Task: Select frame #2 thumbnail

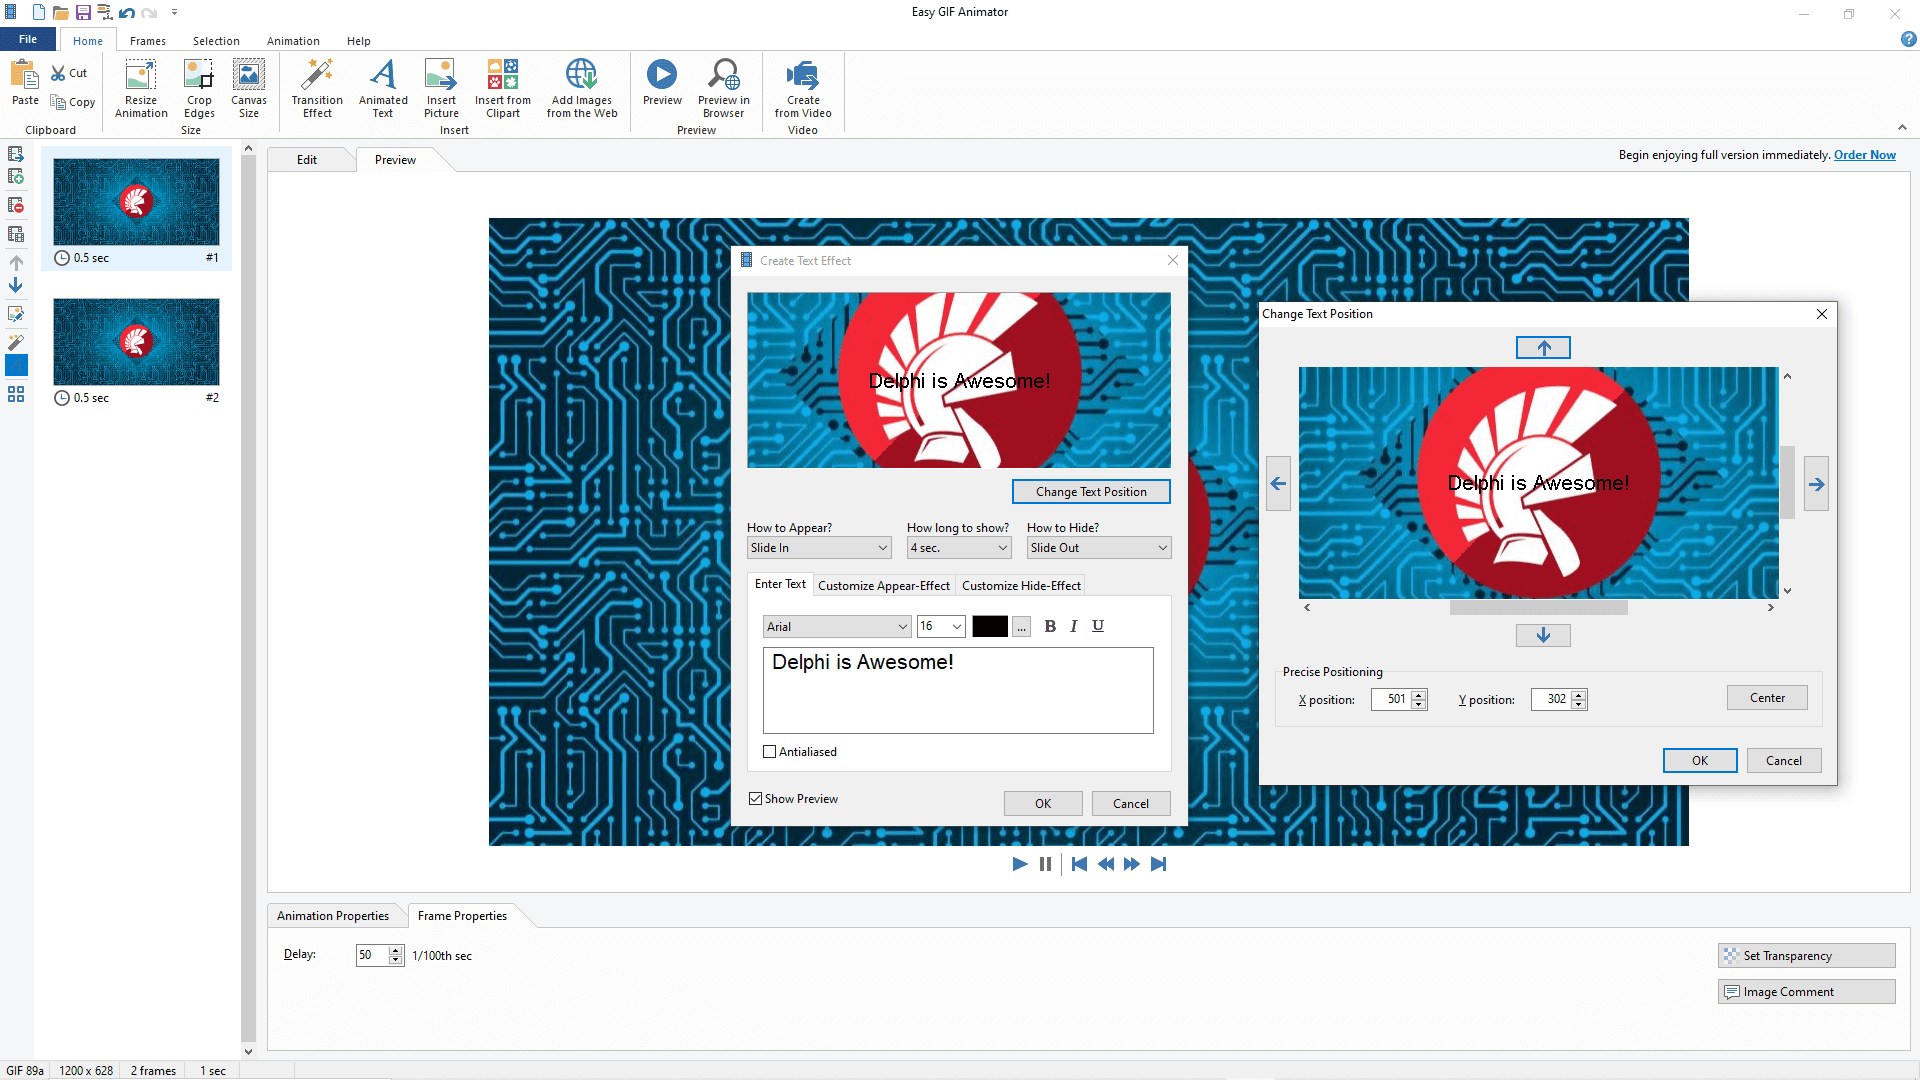Action: [136, 342]
